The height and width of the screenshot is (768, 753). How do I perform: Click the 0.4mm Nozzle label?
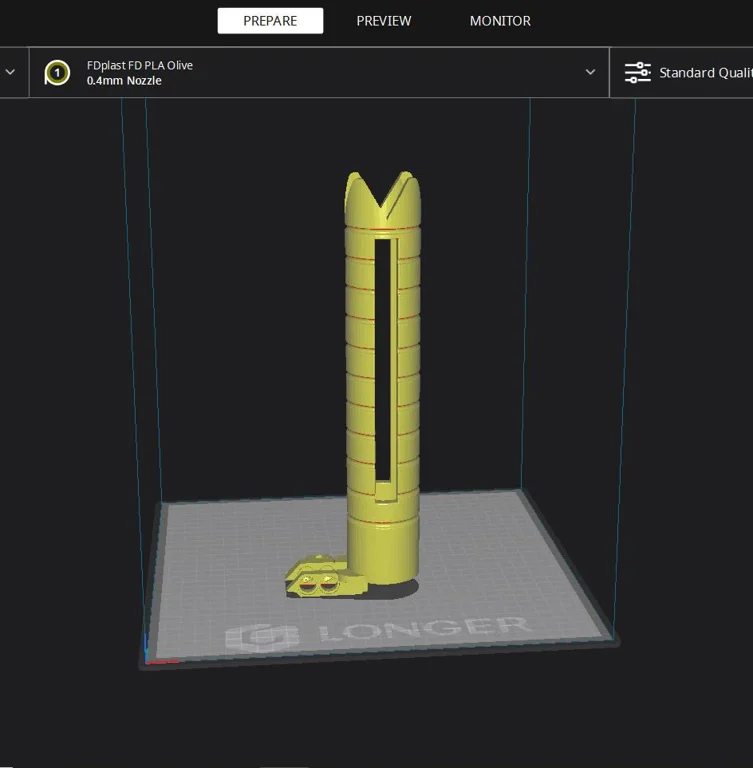[x=124, y=81]
